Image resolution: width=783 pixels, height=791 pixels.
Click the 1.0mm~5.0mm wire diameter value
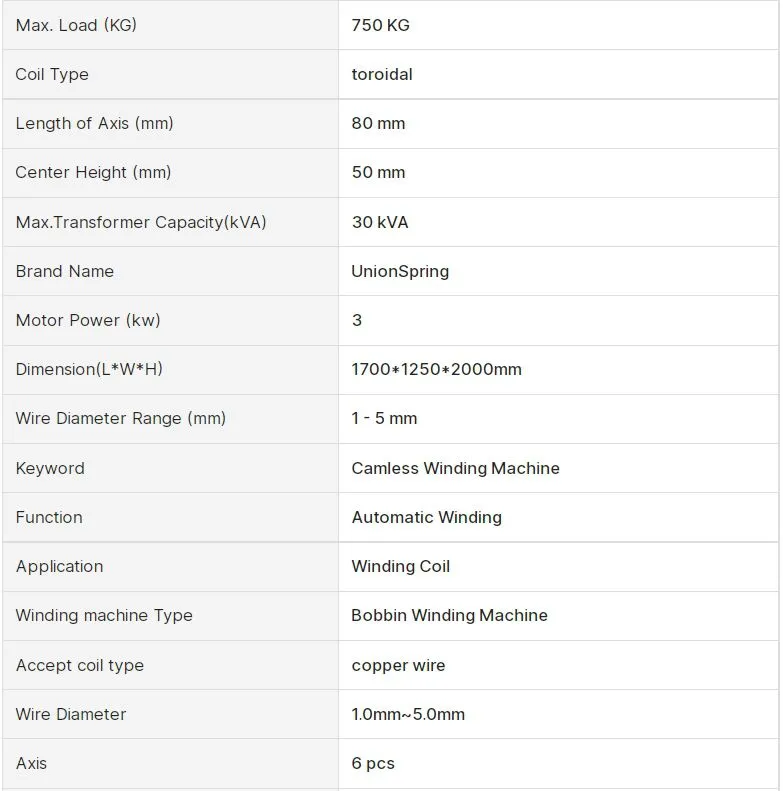pos(408,714)
